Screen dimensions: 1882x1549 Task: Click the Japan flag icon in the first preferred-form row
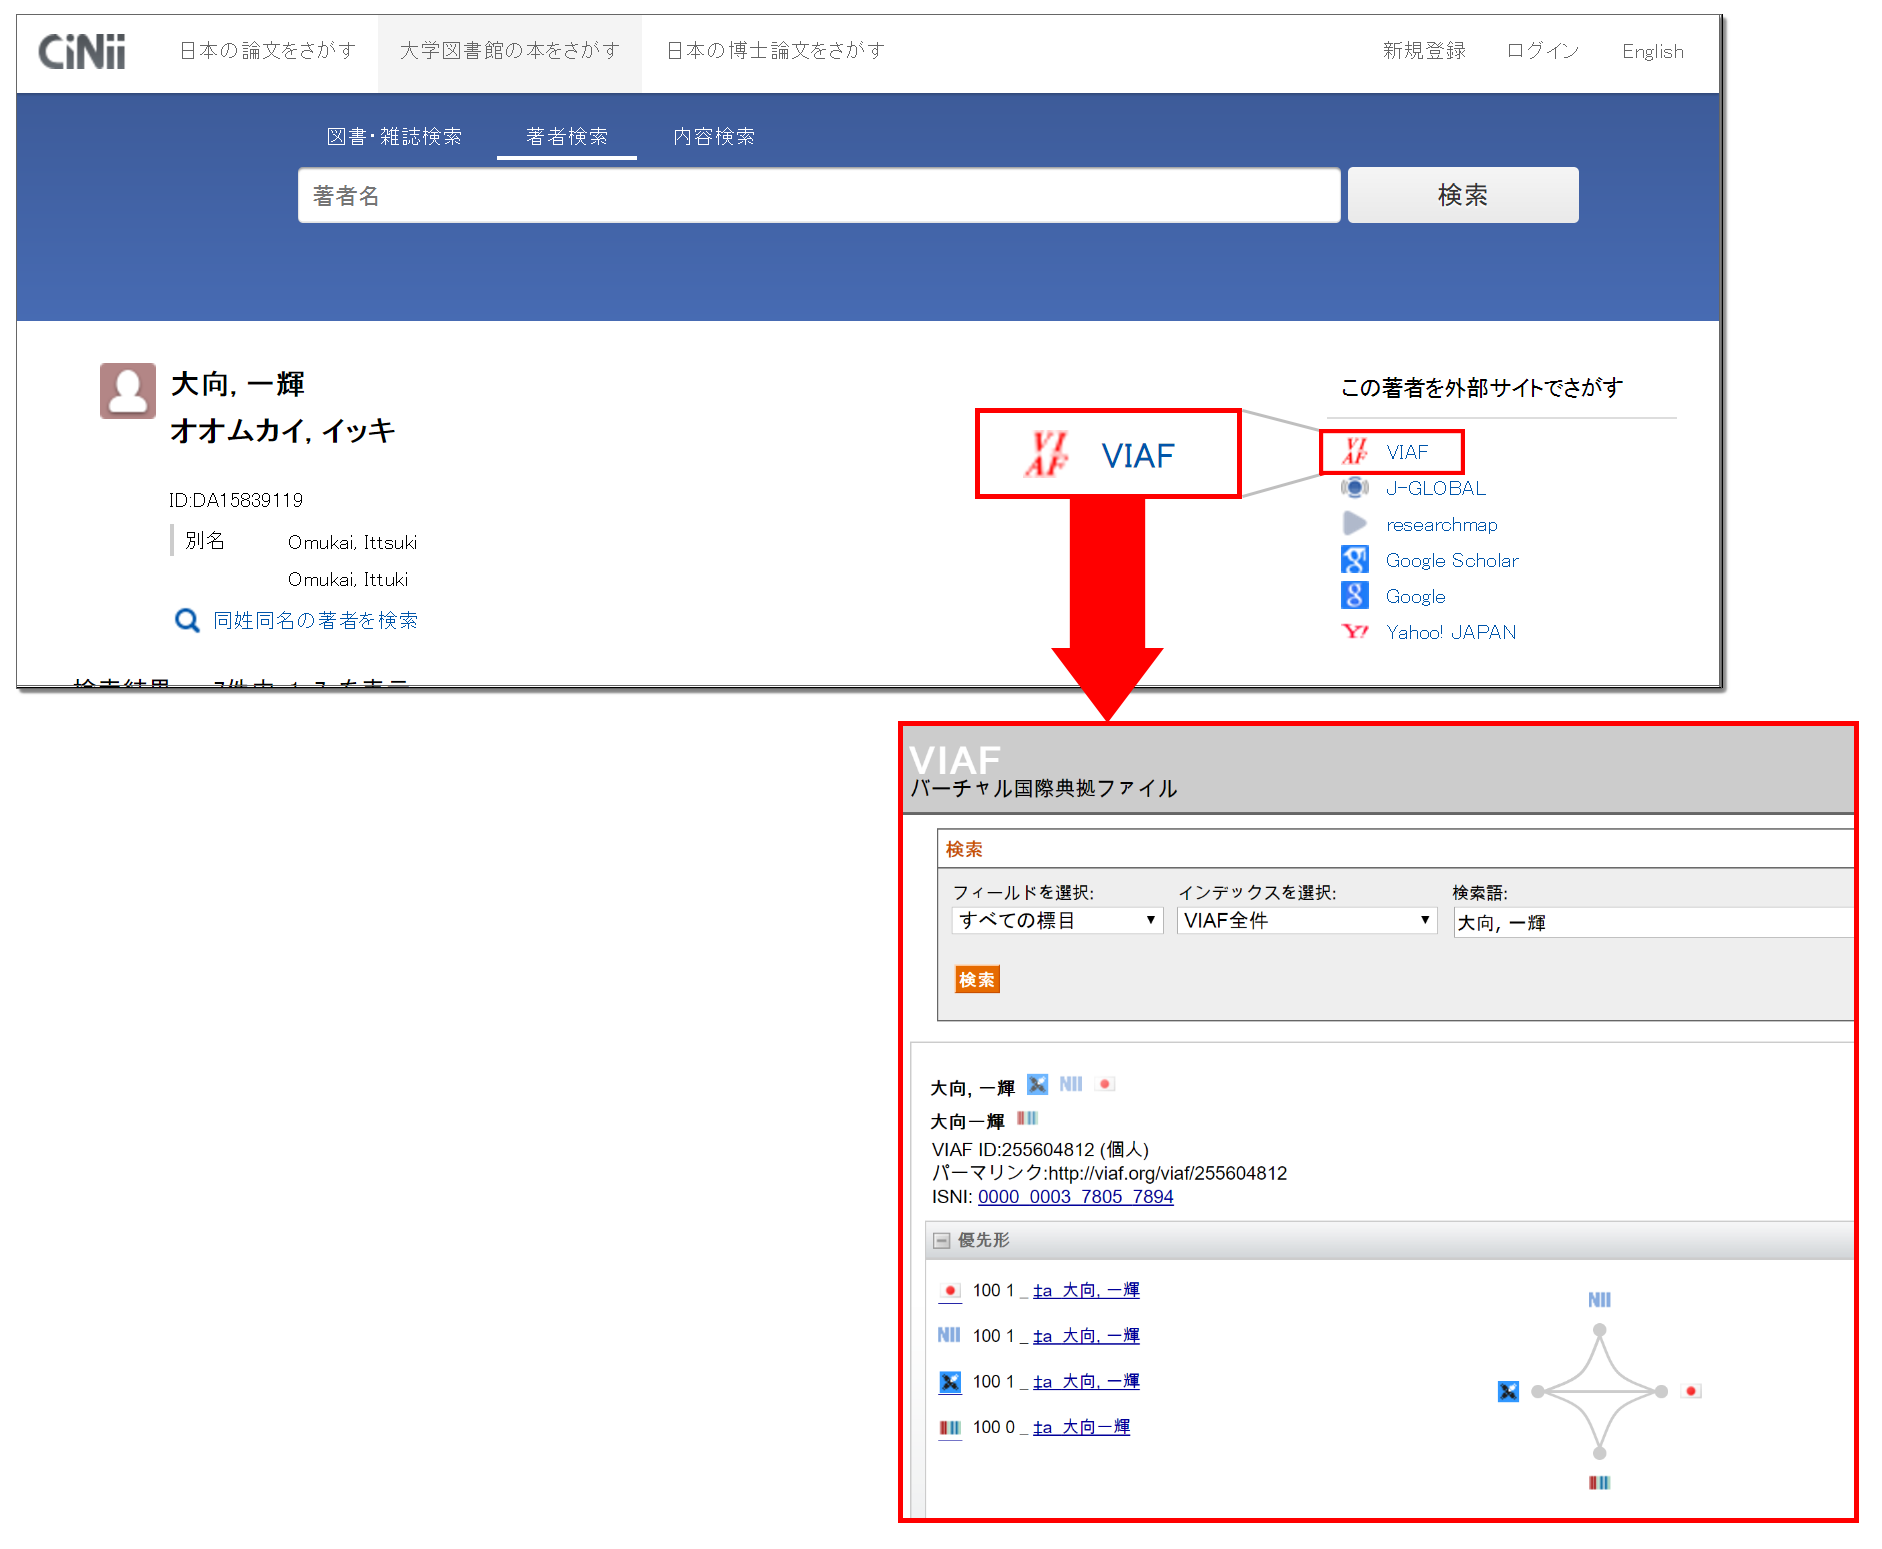950,1291
